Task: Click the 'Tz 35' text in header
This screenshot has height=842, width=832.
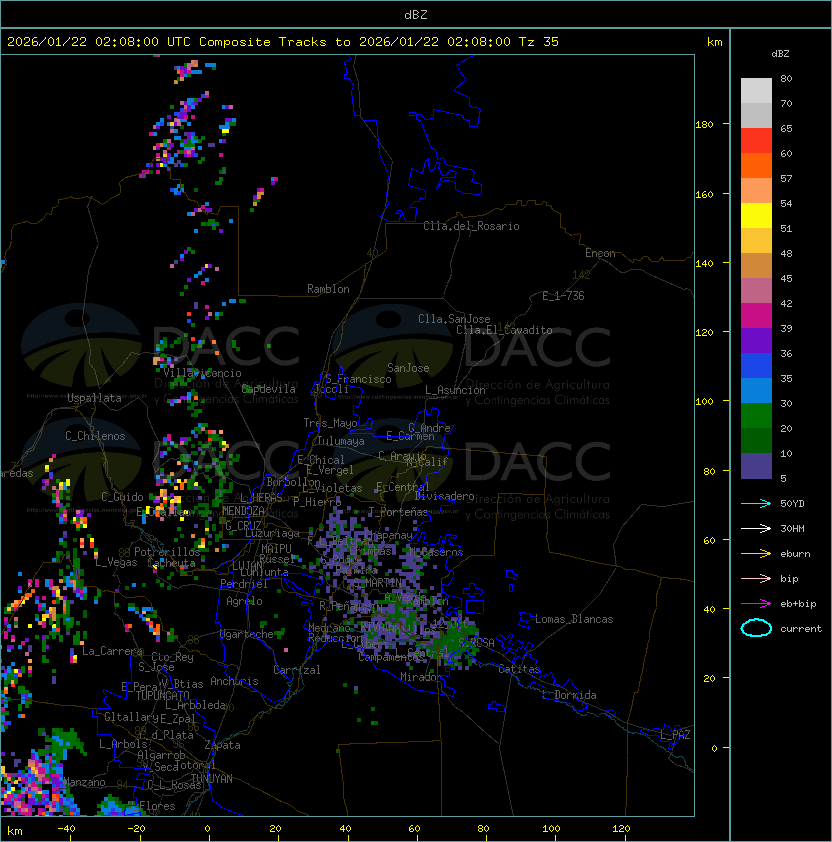Action: 539,42
